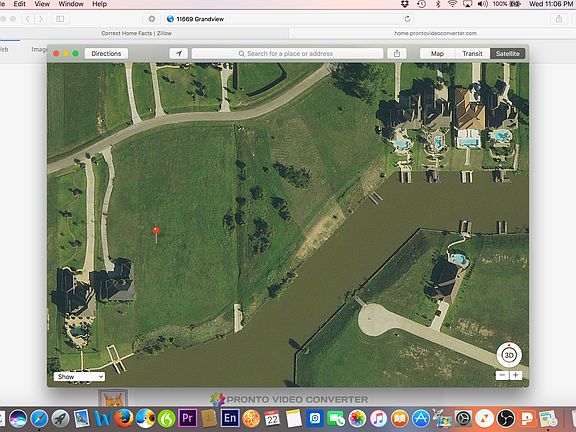The image size is (576, 432).
Task: Open iBooks from the Dock
Action: click(400, 418)
